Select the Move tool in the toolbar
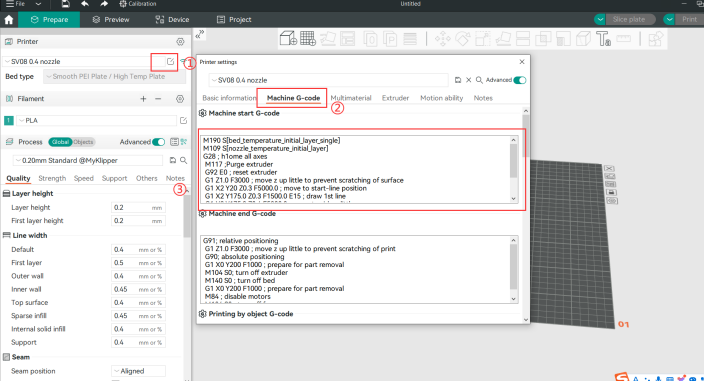Viewport: 704px width, 381px height. pos(443,39)
